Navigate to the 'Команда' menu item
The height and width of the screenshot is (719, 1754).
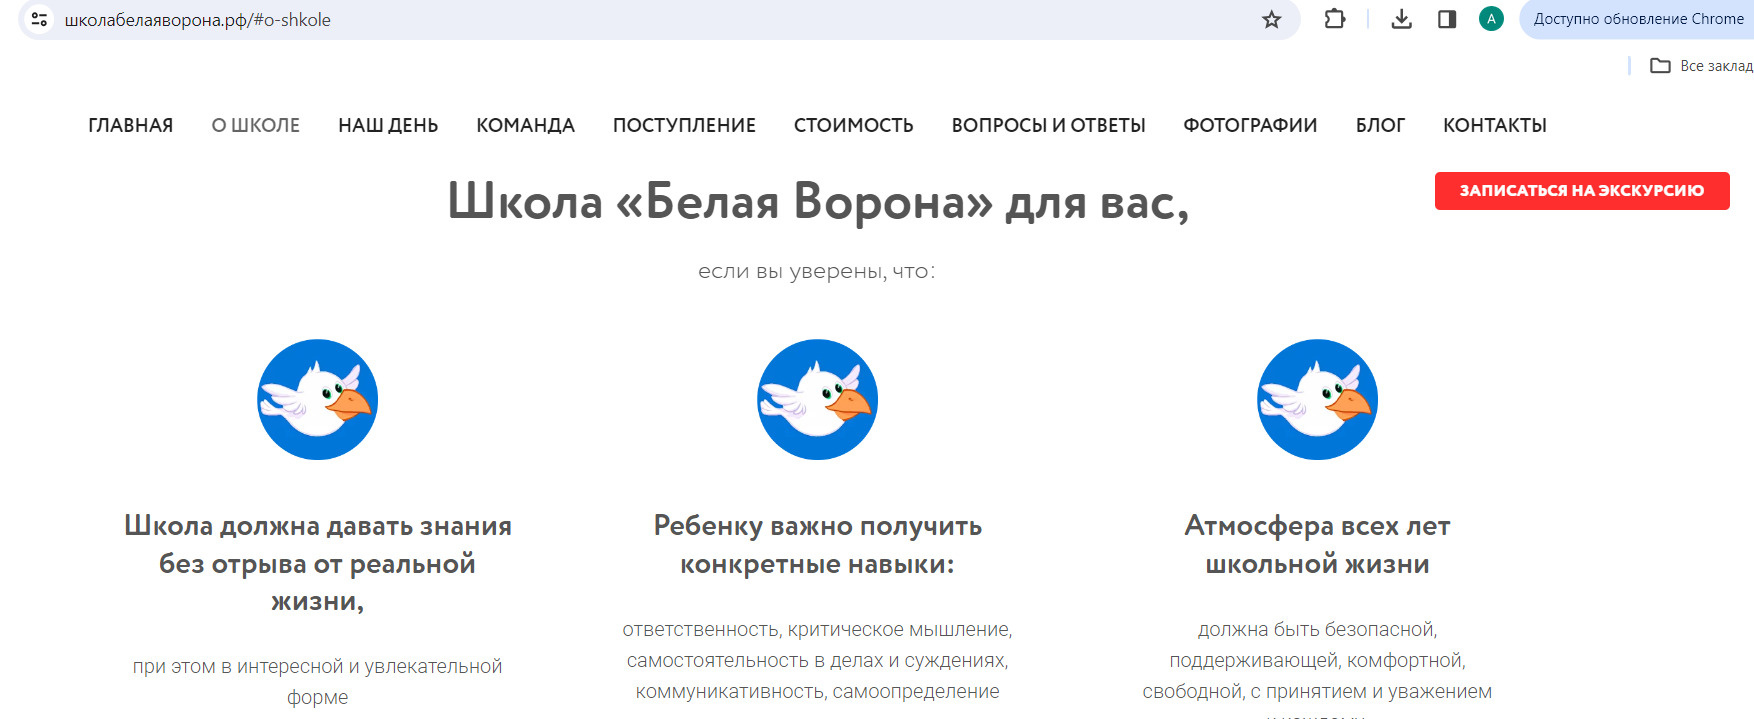pyautogui.click(x=525, y=125)
